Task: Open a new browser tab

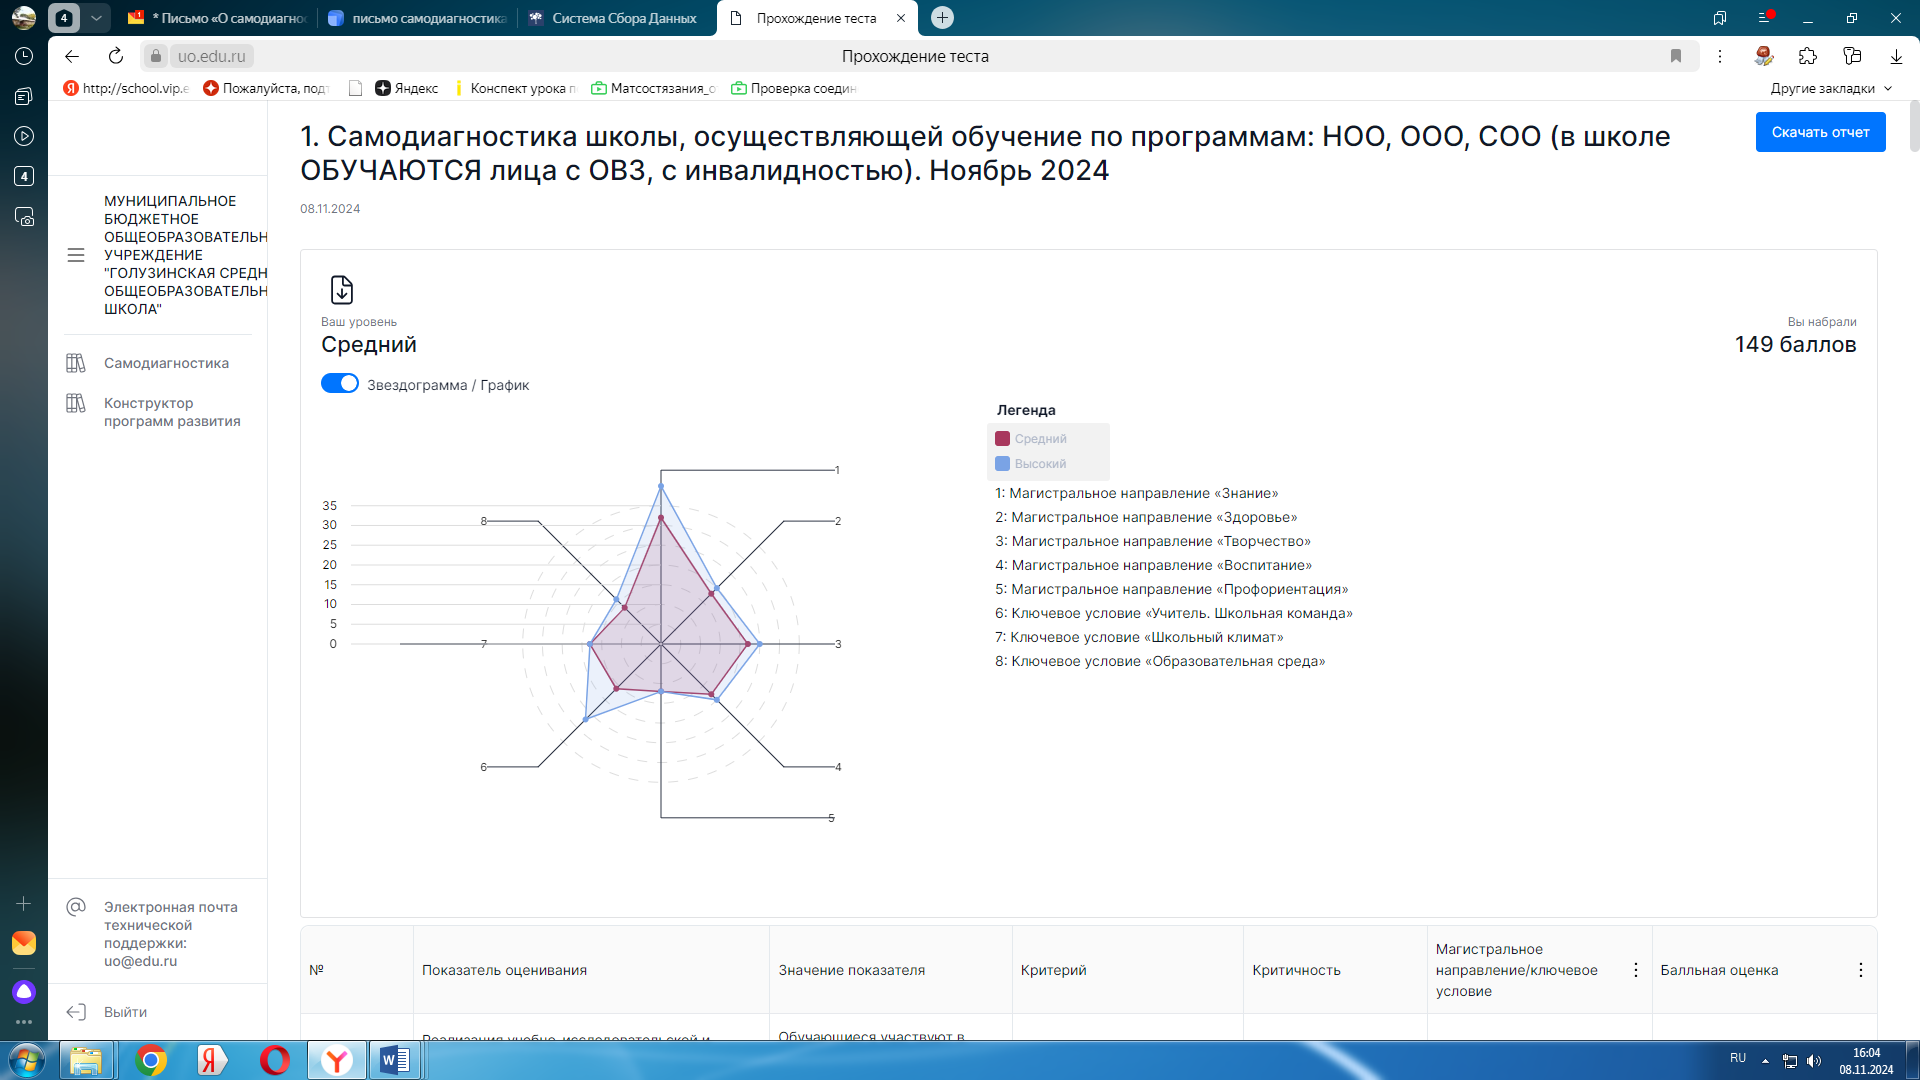Action: point(942,18)
